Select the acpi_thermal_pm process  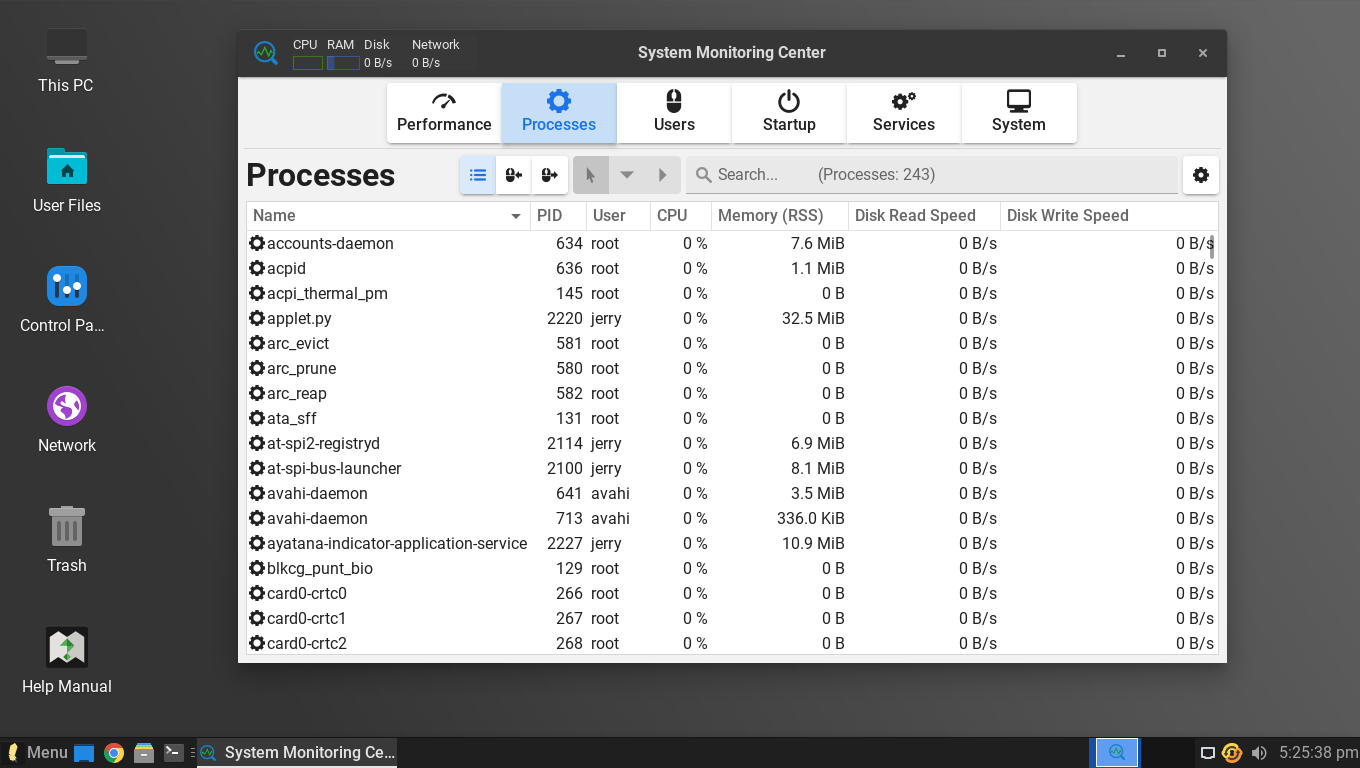[x=732, y=293]
